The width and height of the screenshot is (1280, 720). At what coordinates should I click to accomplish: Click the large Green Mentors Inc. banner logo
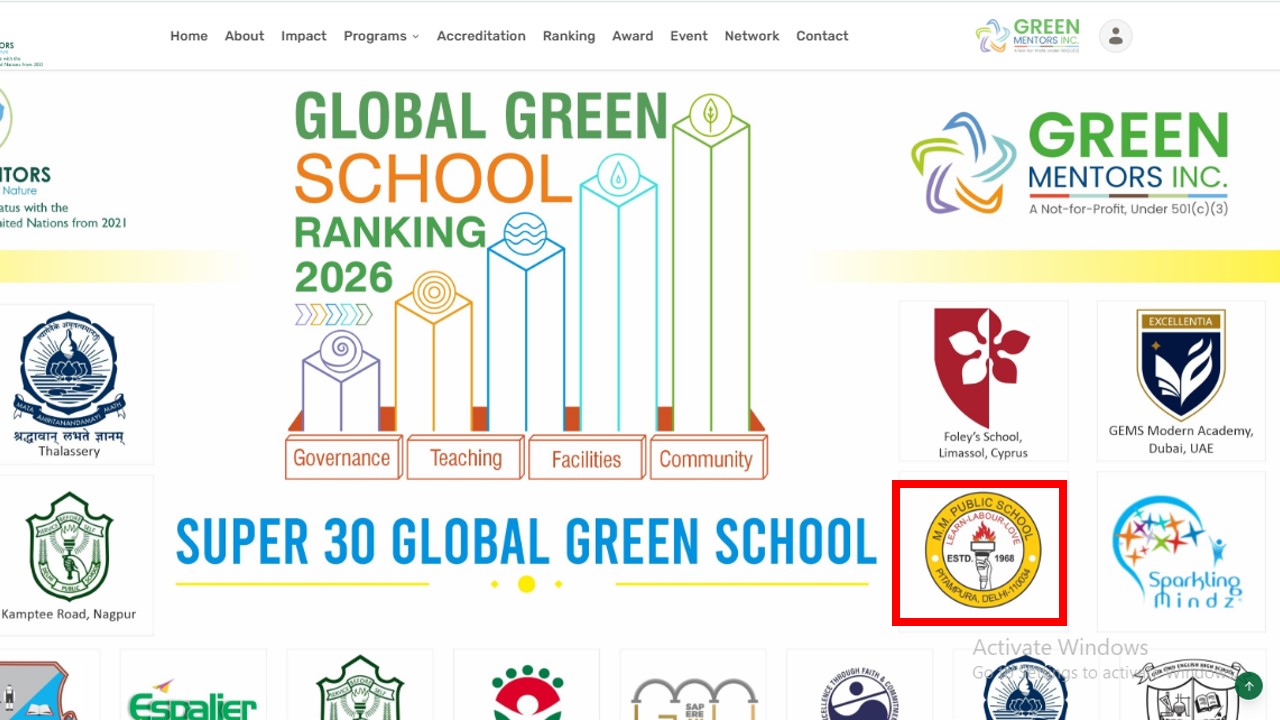pos(1069,163)
